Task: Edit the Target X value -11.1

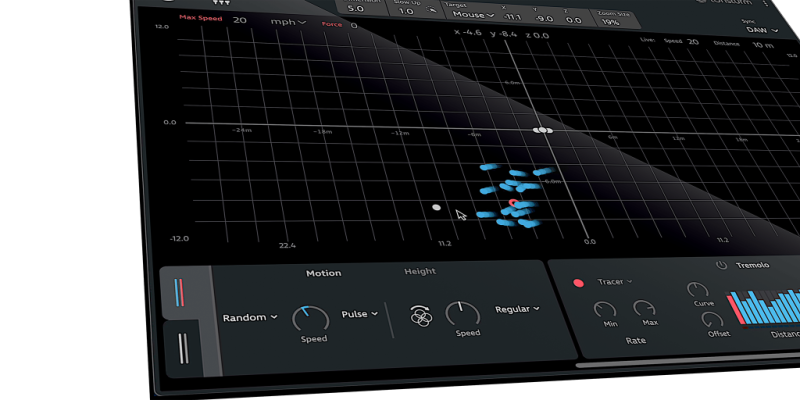Action: [512, 17]
